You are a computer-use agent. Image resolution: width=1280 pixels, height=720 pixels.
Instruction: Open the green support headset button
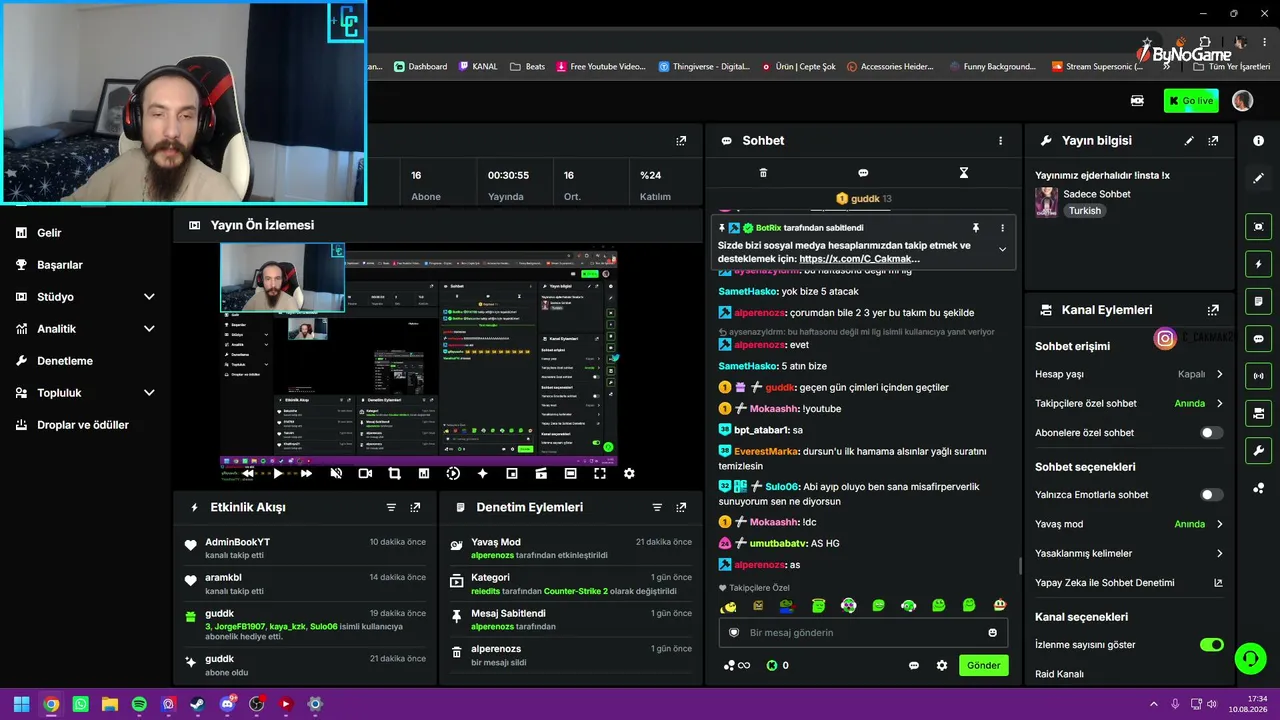1250,658
